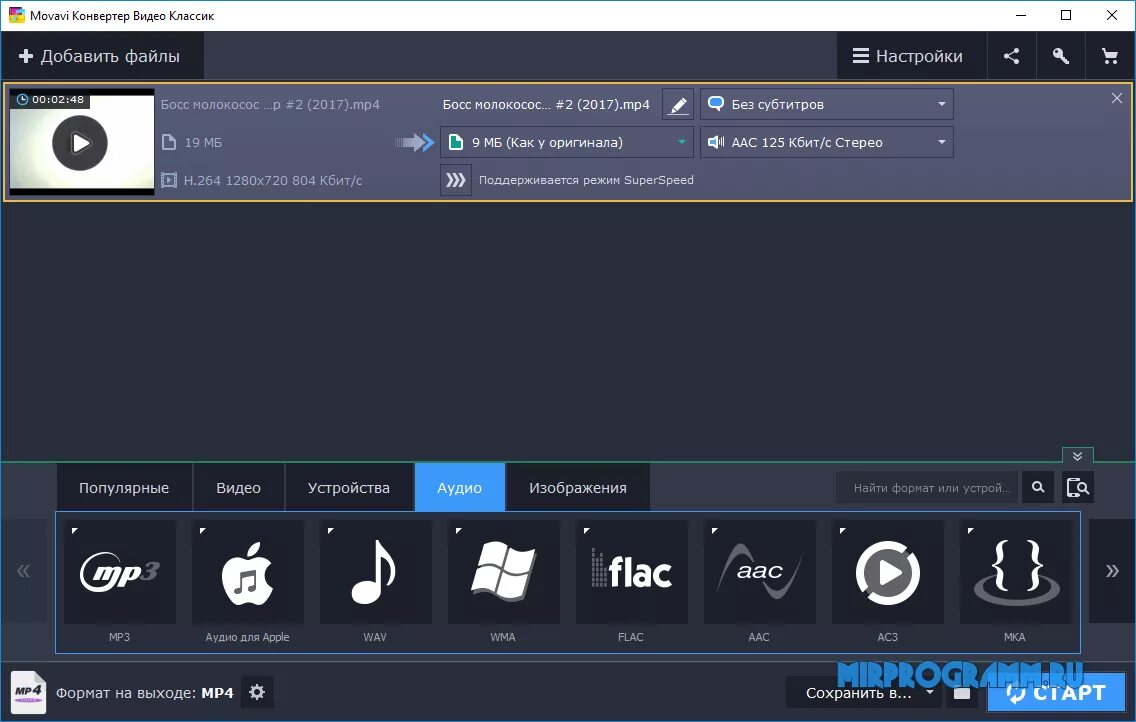The height and width of the screenshot is (722, 1136).
Task: Open the audio track dropdown AAC 125 Кбит/с
Action: click(827, 142)
